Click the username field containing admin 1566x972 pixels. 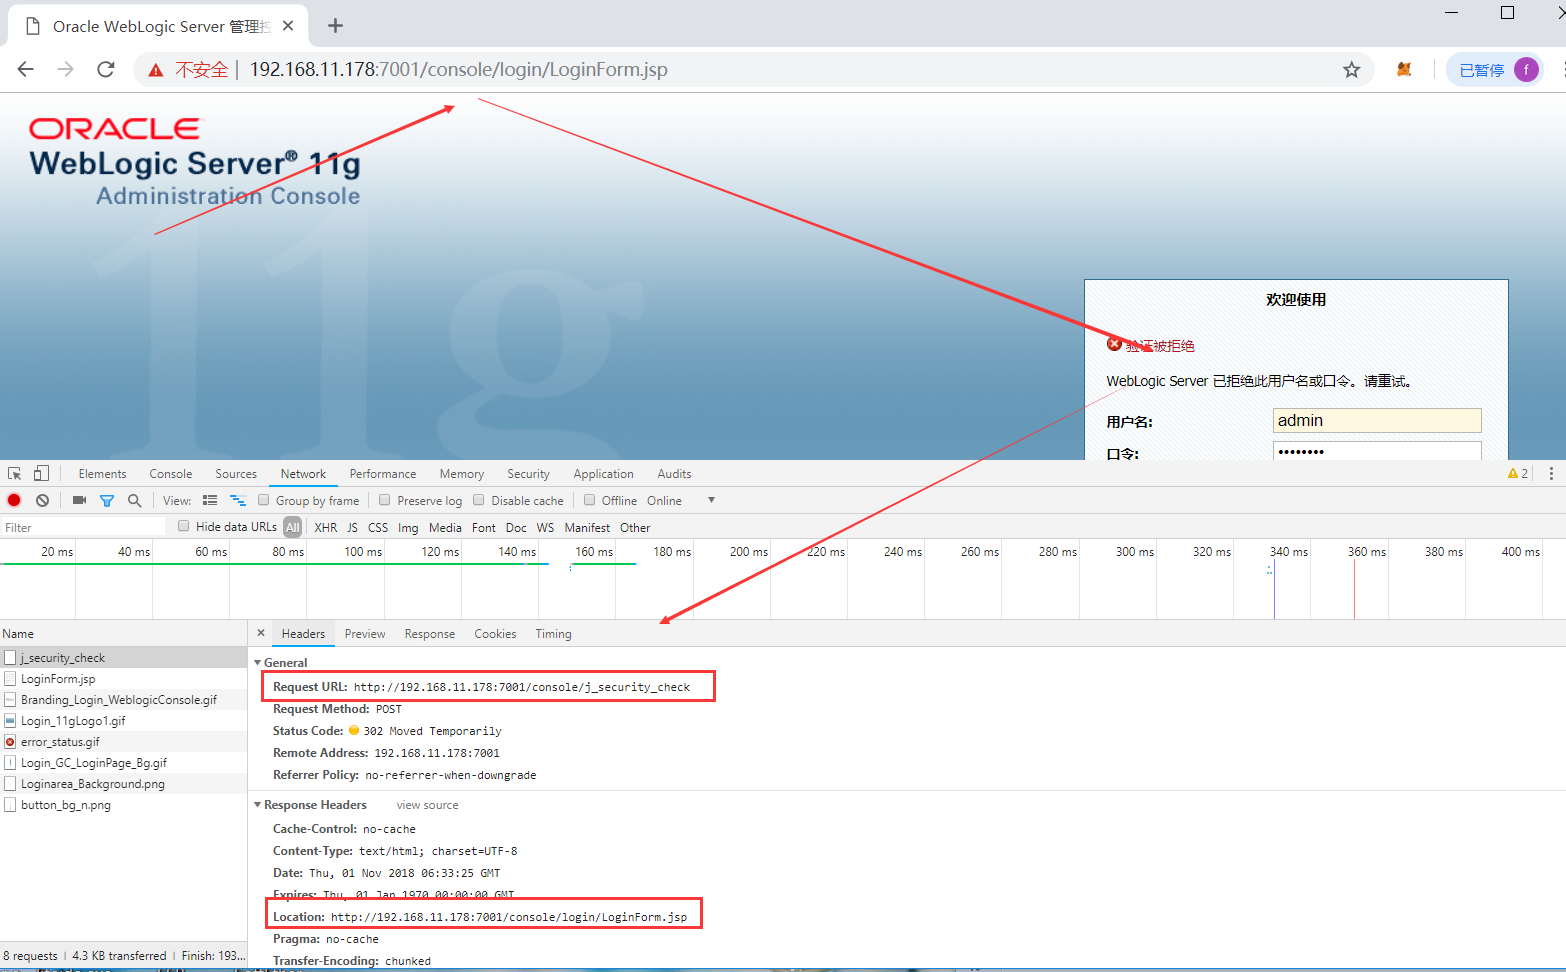pos(1377,420)
